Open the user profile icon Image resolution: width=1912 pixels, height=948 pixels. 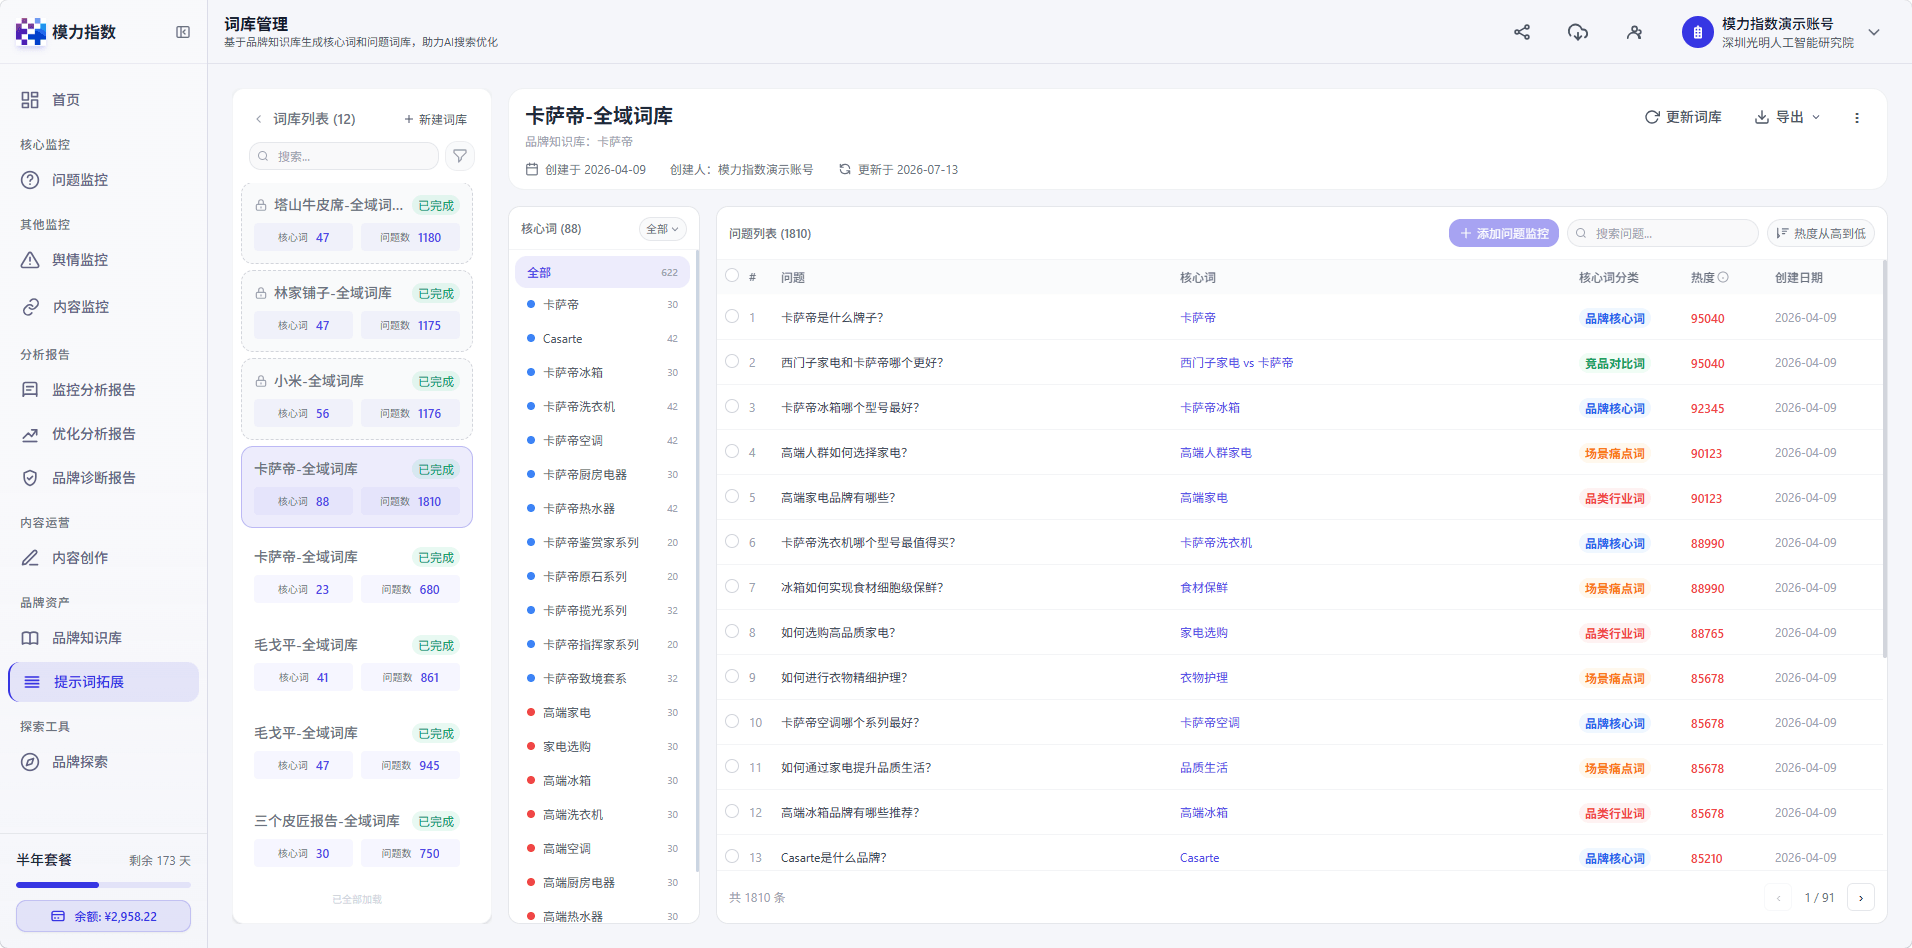pyautogui.click(x=1634, y=32)
